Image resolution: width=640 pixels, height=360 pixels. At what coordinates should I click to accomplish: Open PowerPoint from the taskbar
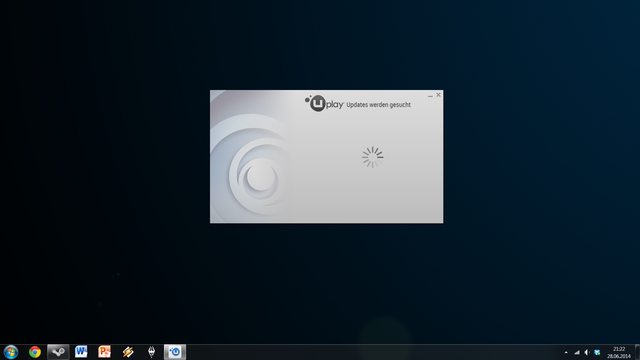click(x=104, y=352)
